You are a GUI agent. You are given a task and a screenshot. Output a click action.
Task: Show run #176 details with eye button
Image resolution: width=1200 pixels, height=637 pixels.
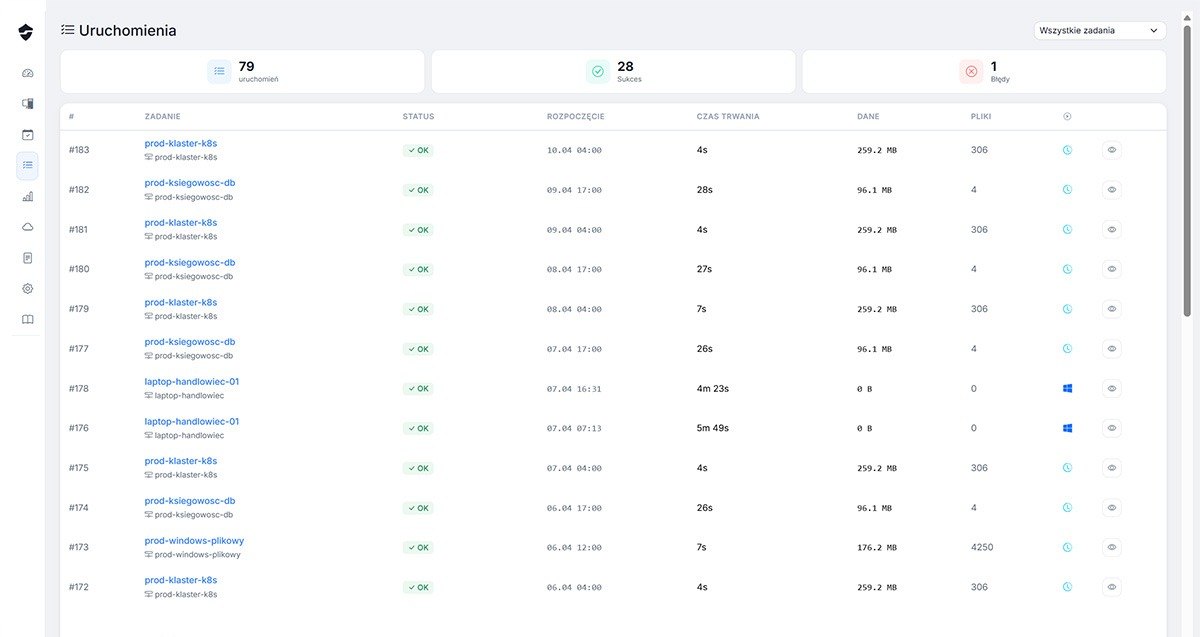1111,428
